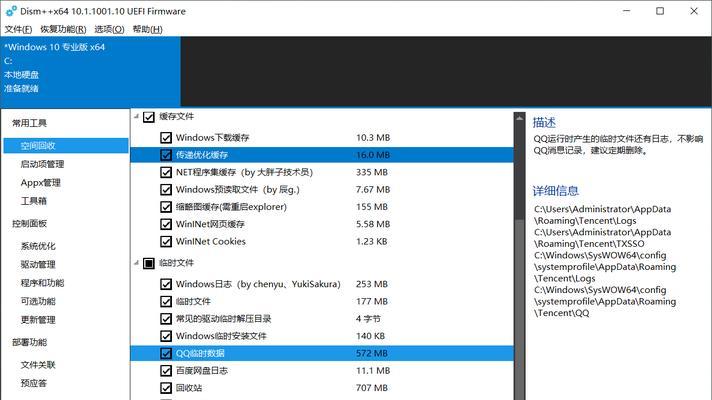The image size is (712, 400).
Task: Select the 16.0 MB size value
Action: pyautogui.click(x=373, y=155)
